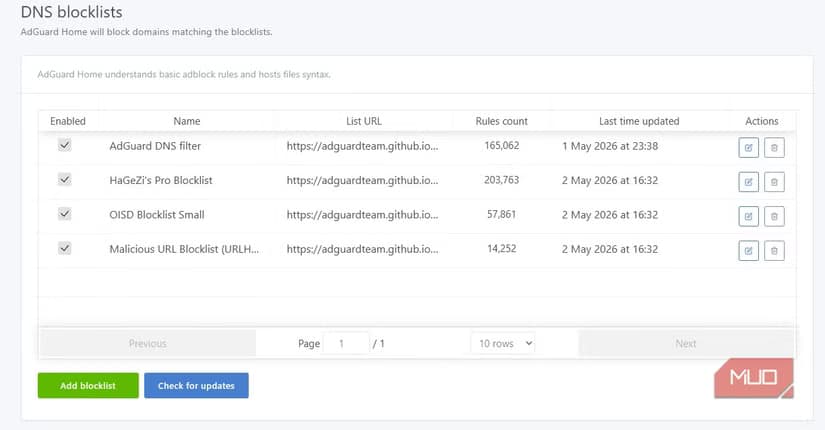Image resolution: width=825 pixels, height=430 pixels.
Task: Select HaGeZi's Pro Blocklist name
Action: click(x=160, y=180)
